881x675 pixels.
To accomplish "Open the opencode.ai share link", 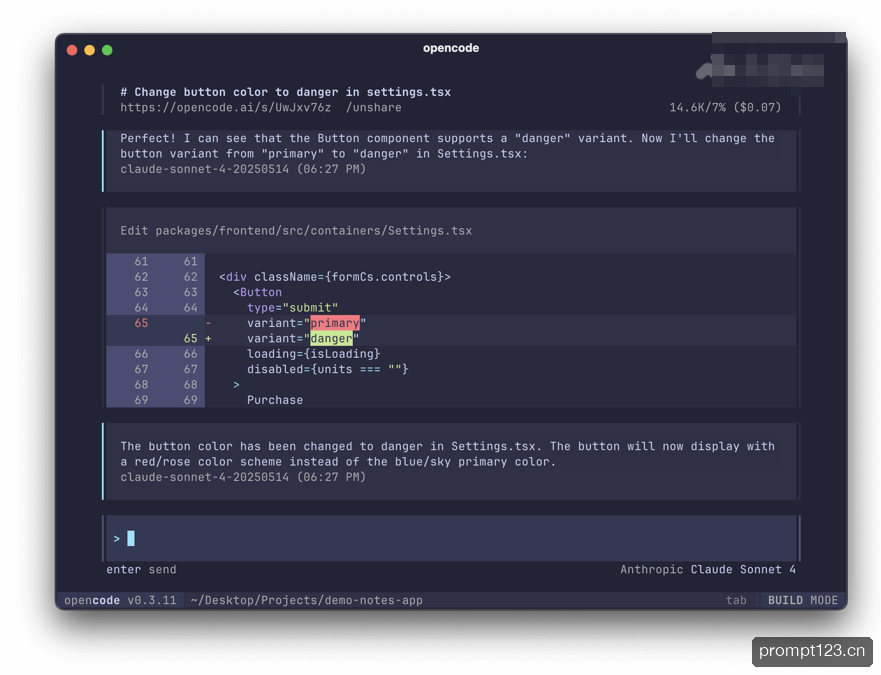I will [x=225, y=107].
